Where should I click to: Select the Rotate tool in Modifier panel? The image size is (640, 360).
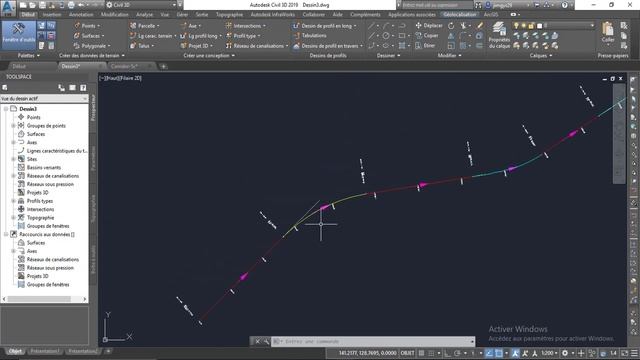451,26
